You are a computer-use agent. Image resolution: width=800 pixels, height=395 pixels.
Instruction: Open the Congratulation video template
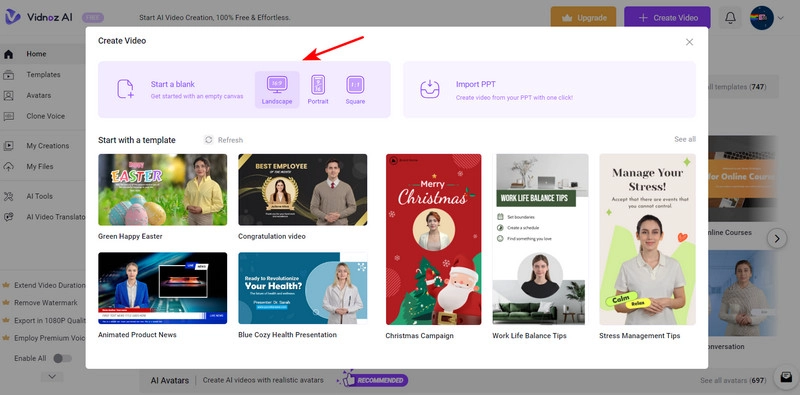[x=303, y=190]
